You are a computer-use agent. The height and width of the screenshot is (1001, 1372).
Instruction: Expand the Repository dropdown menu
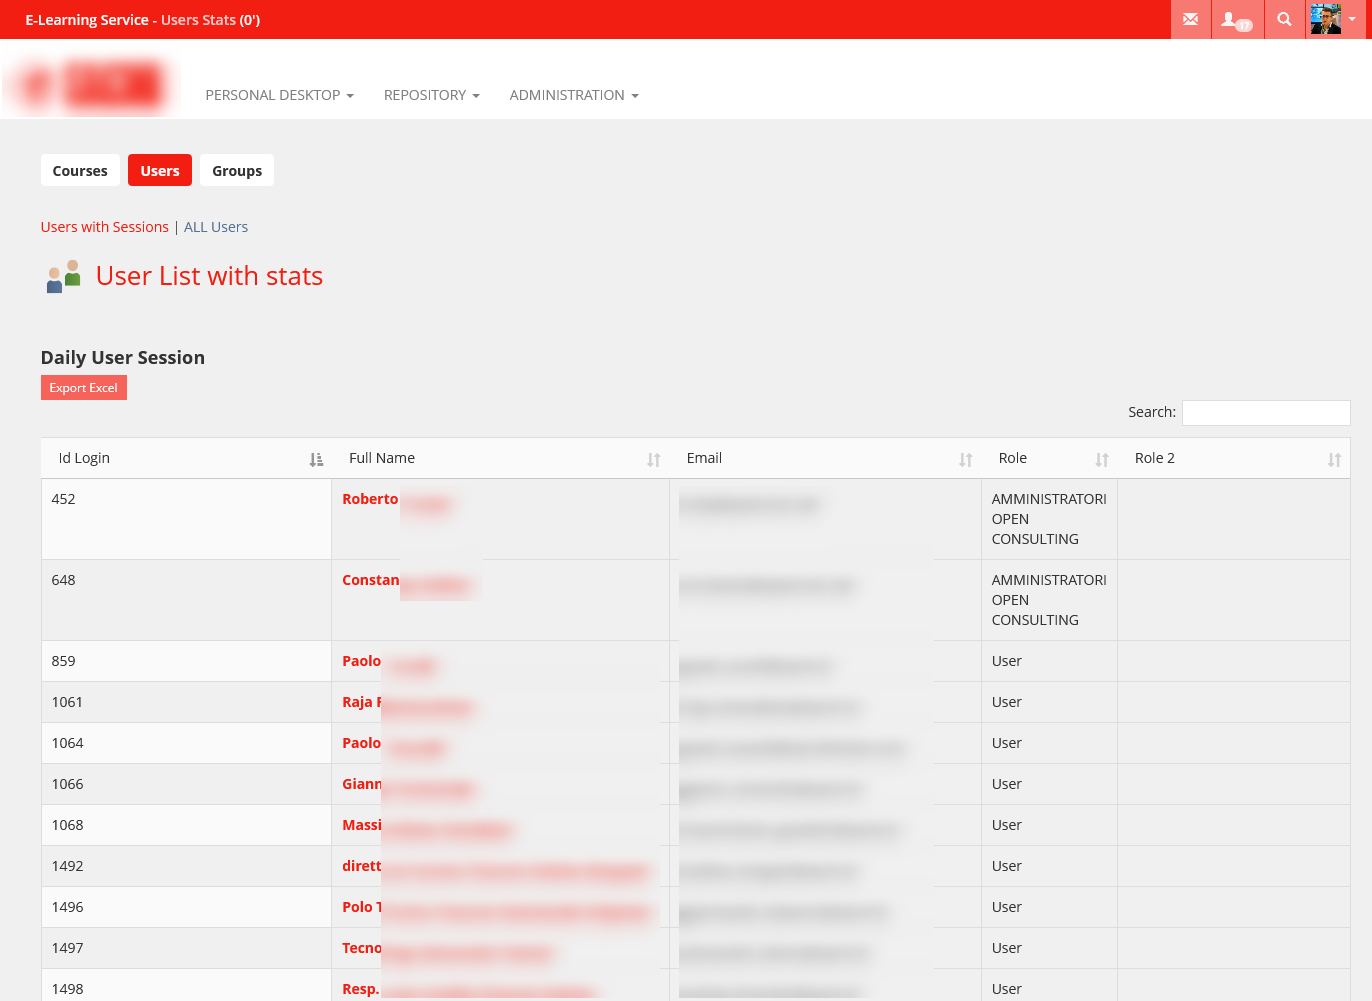(x=431, y=95)
